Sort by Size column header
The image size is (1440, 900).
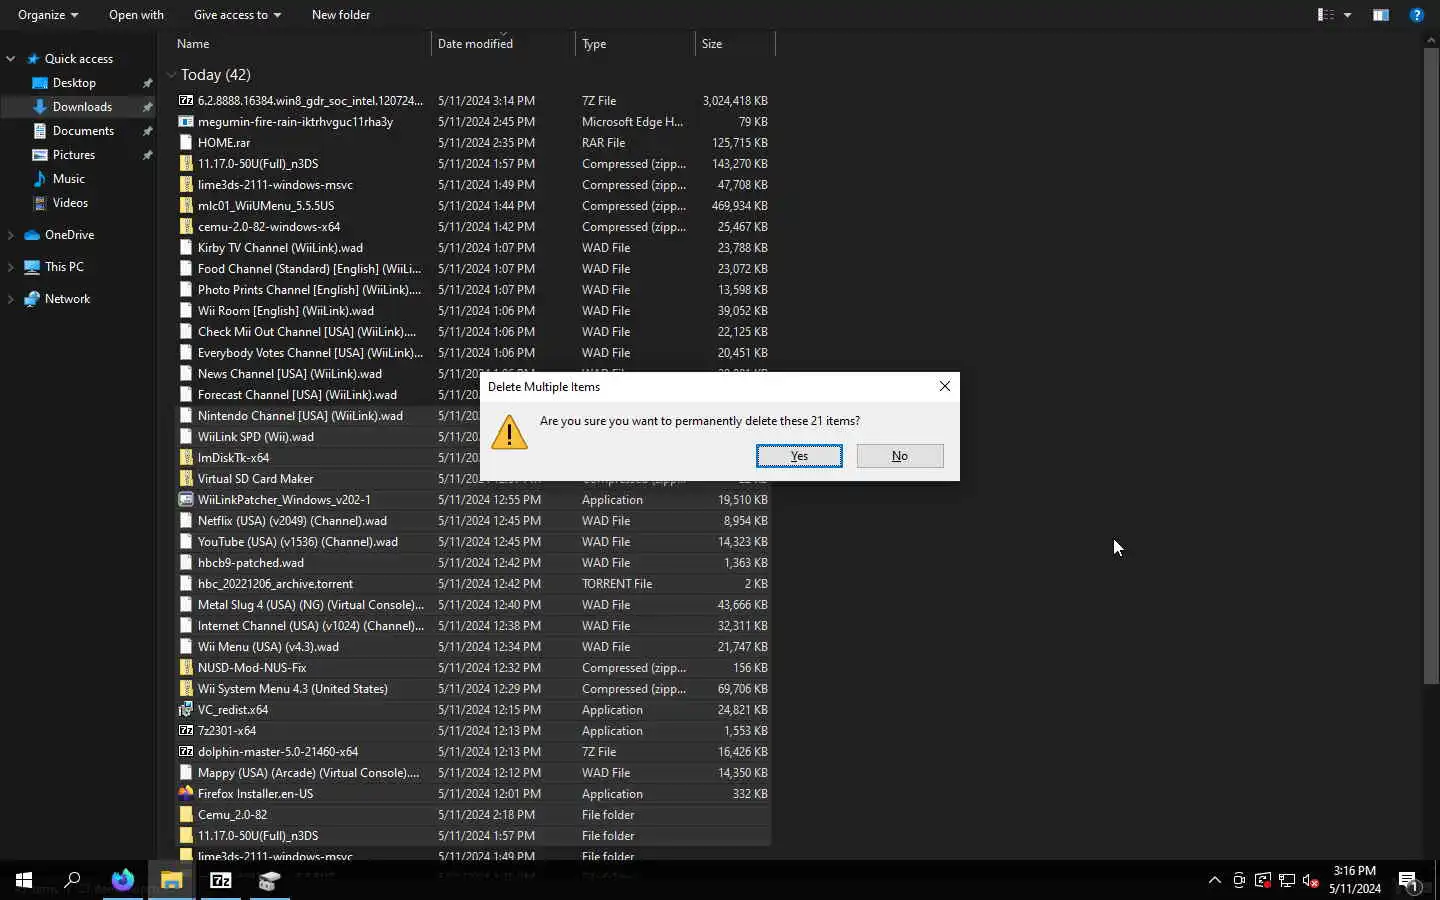click(735, 44)
